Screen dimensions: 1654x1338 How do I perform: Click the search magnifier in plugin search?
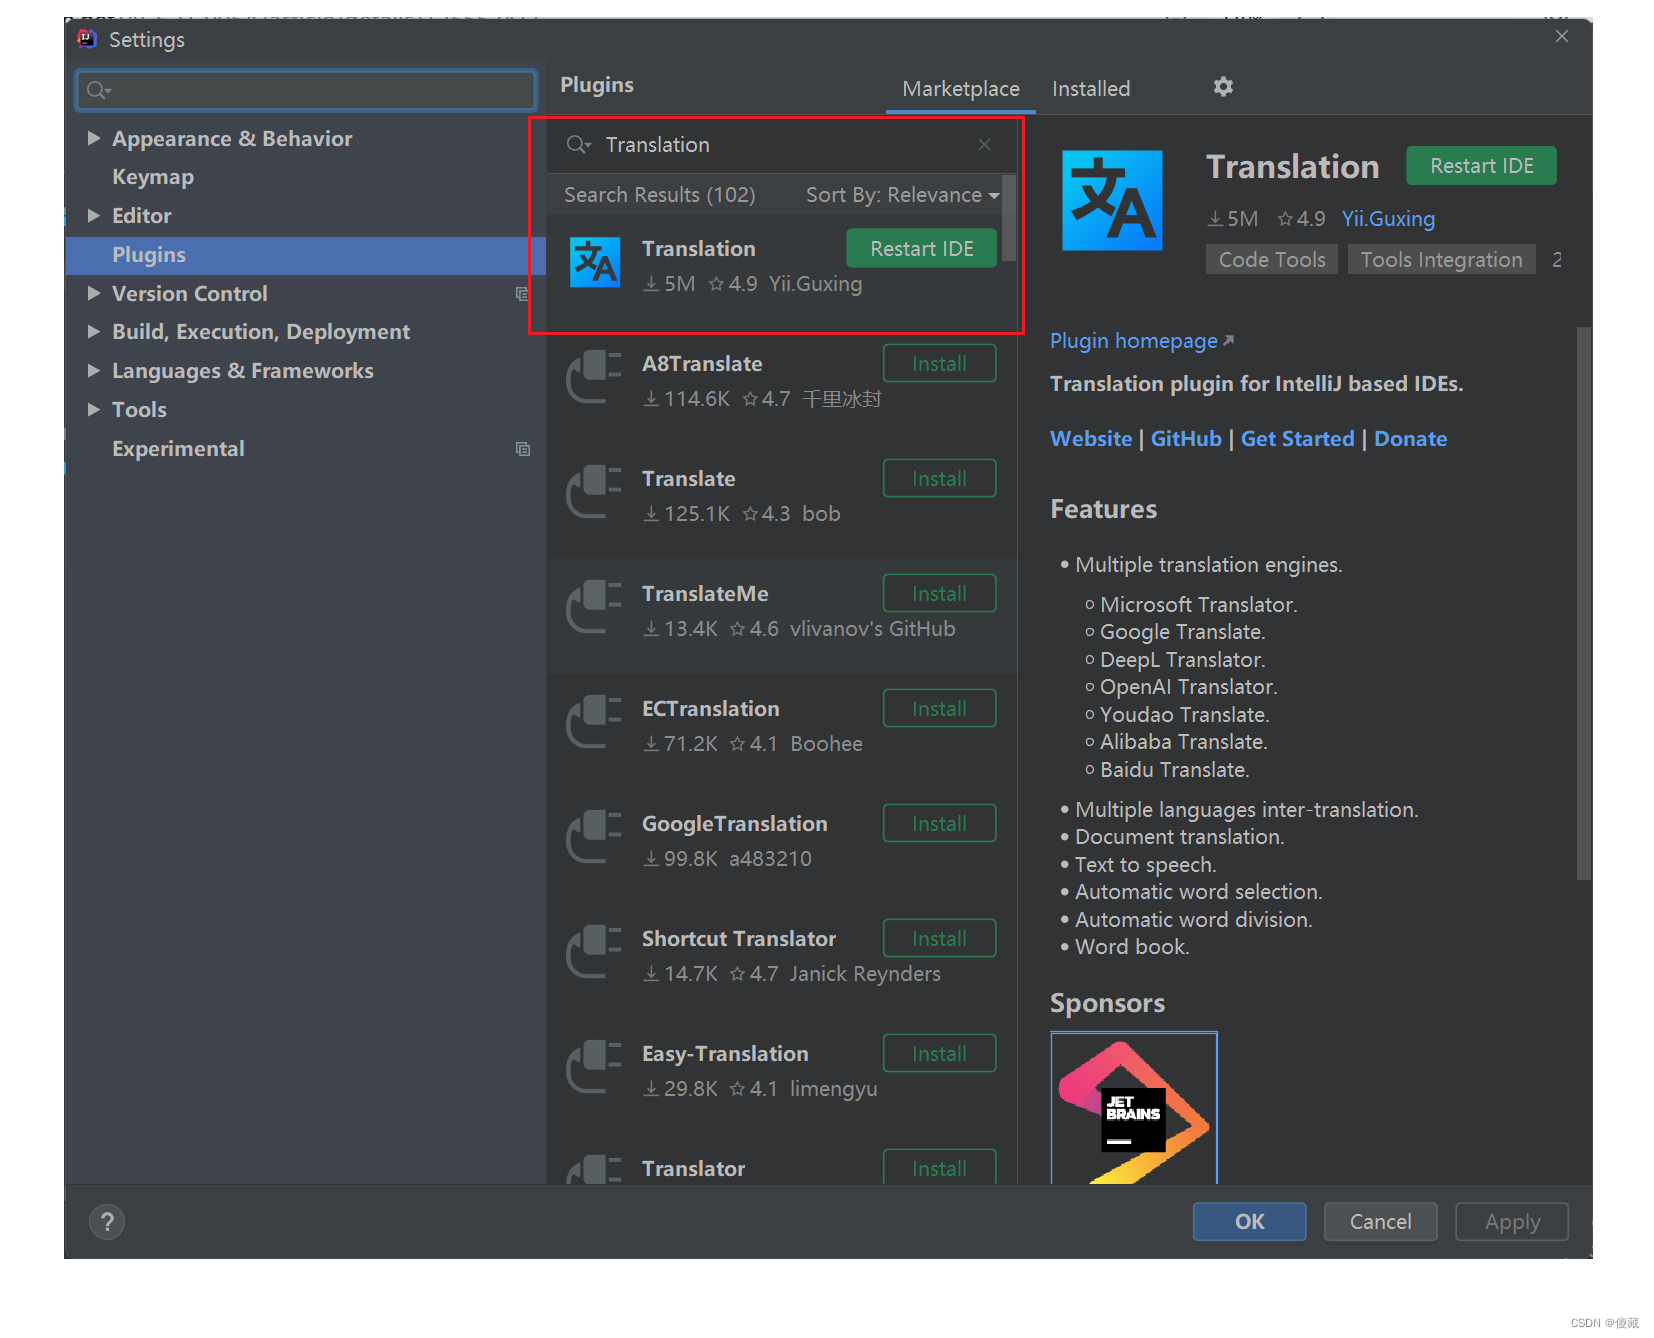click(578, 145)
